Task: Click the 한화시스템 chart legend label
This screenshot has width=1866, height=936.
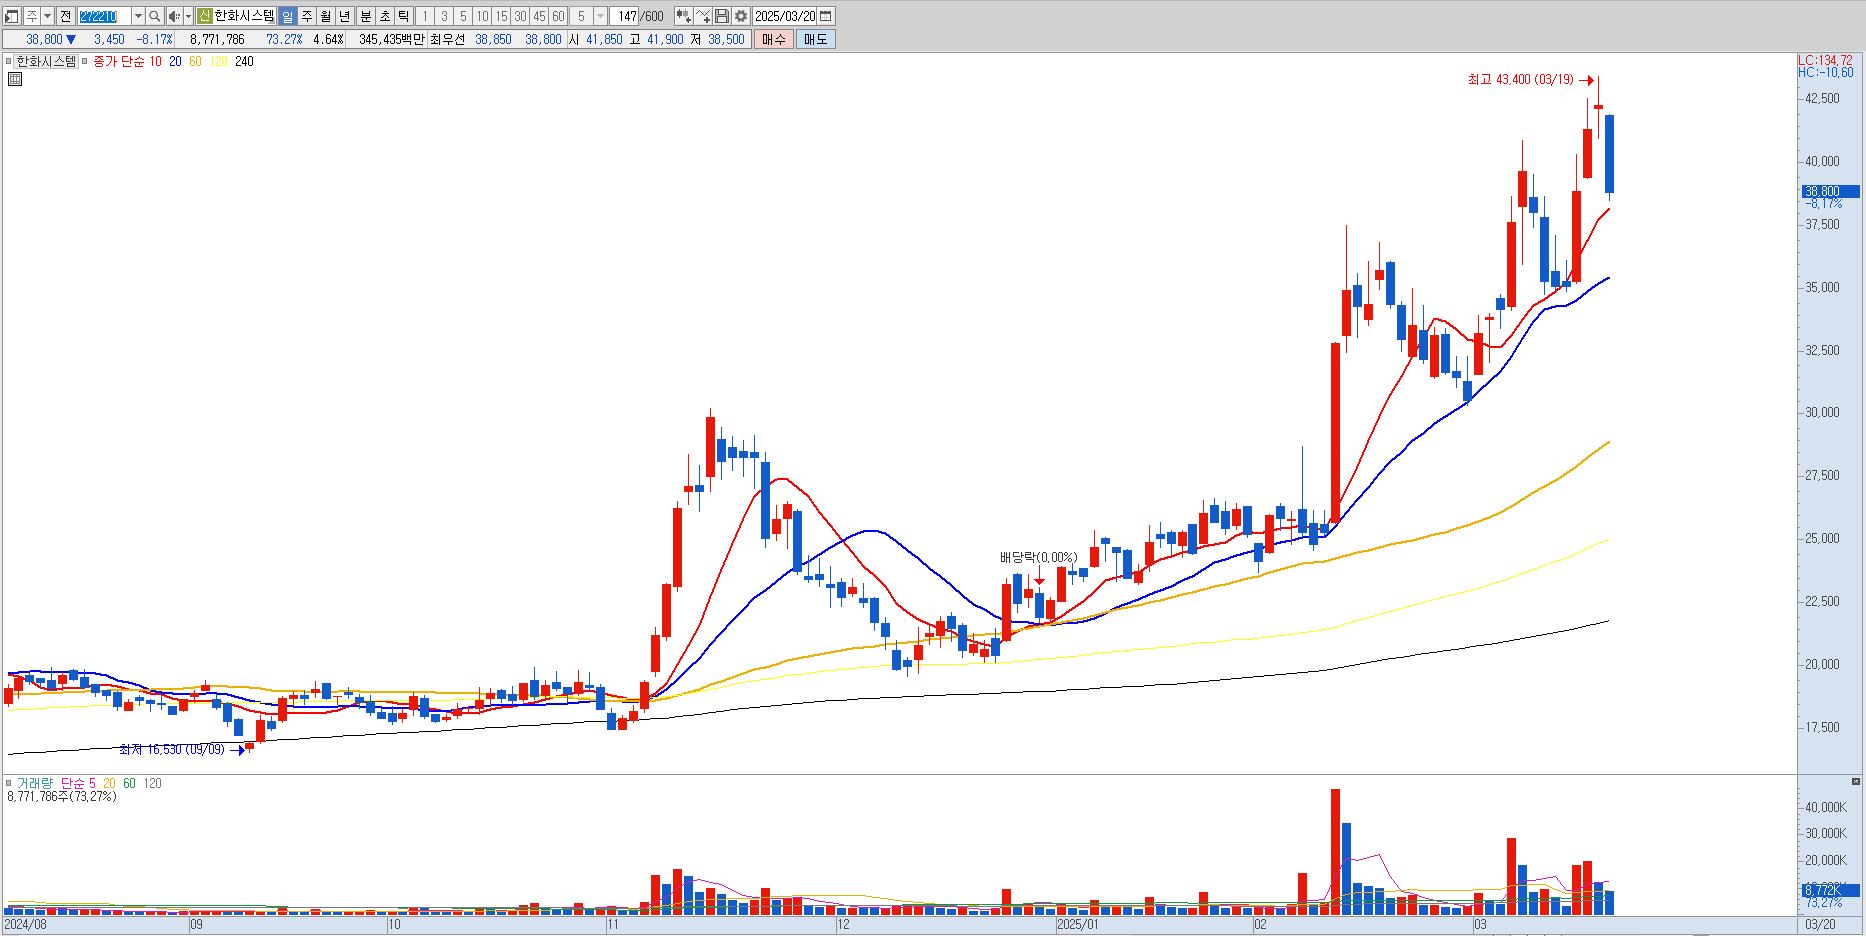Action: pos(46,61)
